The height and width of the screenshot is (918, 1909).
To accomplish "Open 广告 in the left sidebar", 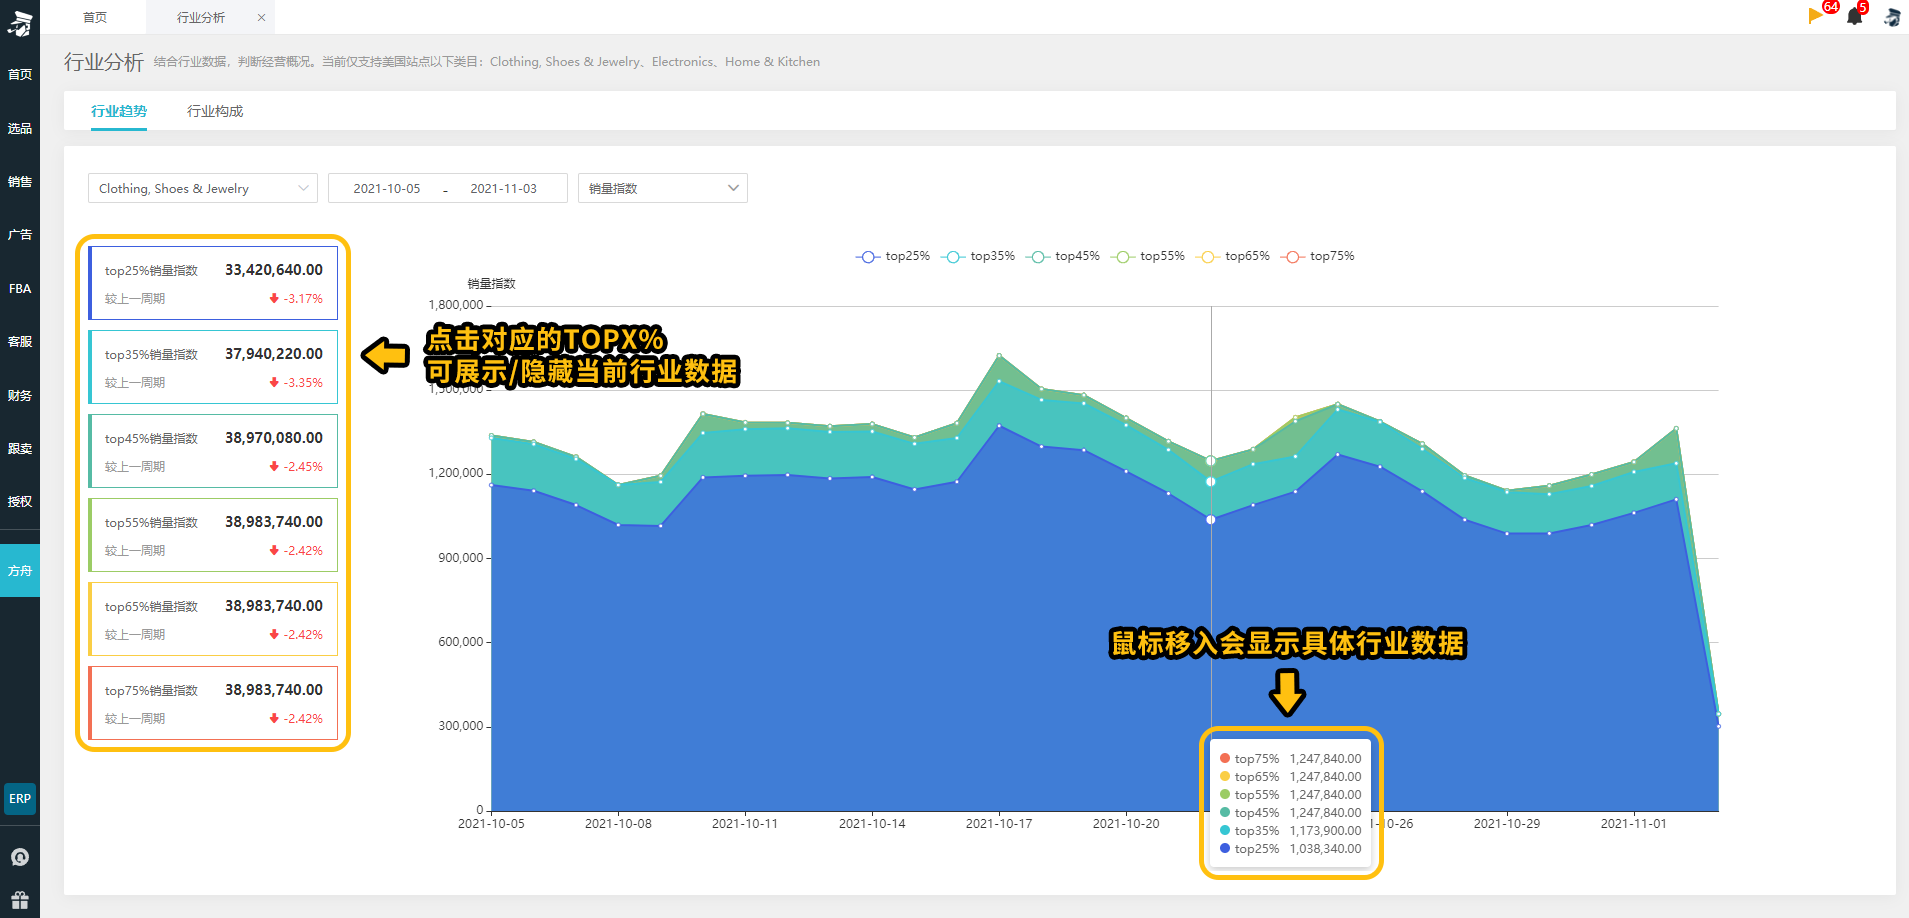I will [x=20, y=234].
